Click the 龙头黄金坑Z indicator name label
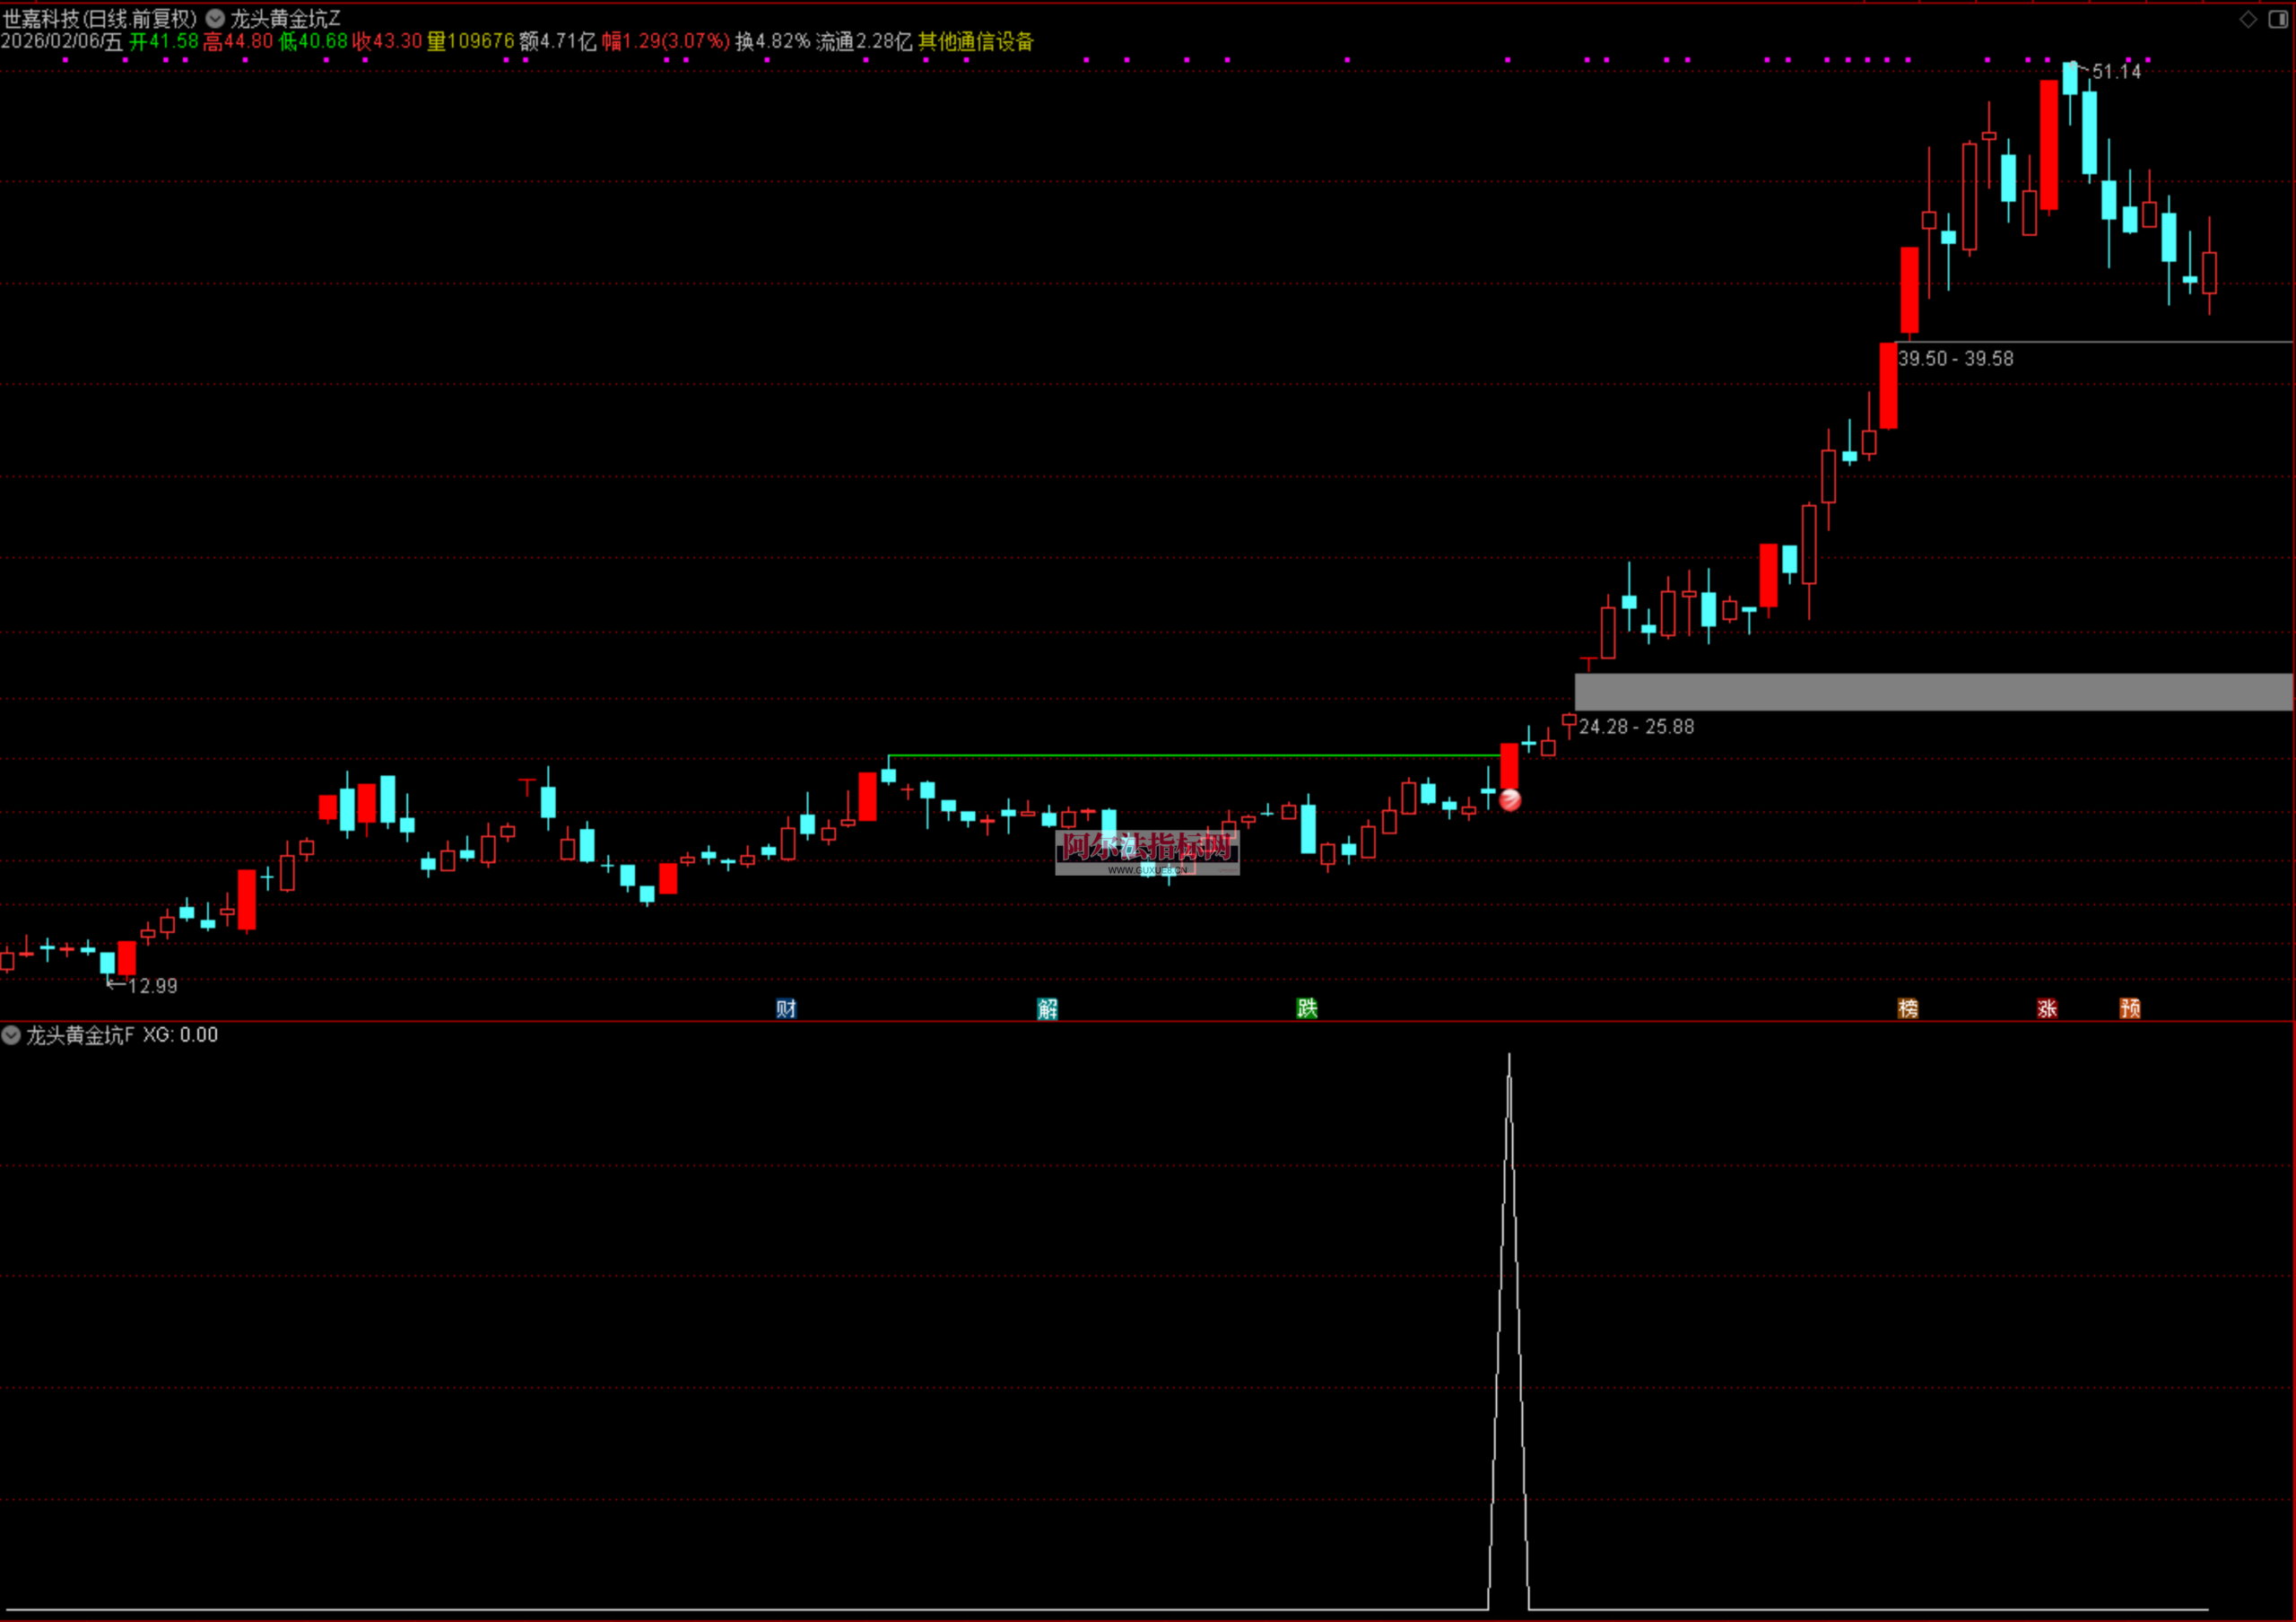Viewport: 2296px width, 1622px height. pos(286,19)
